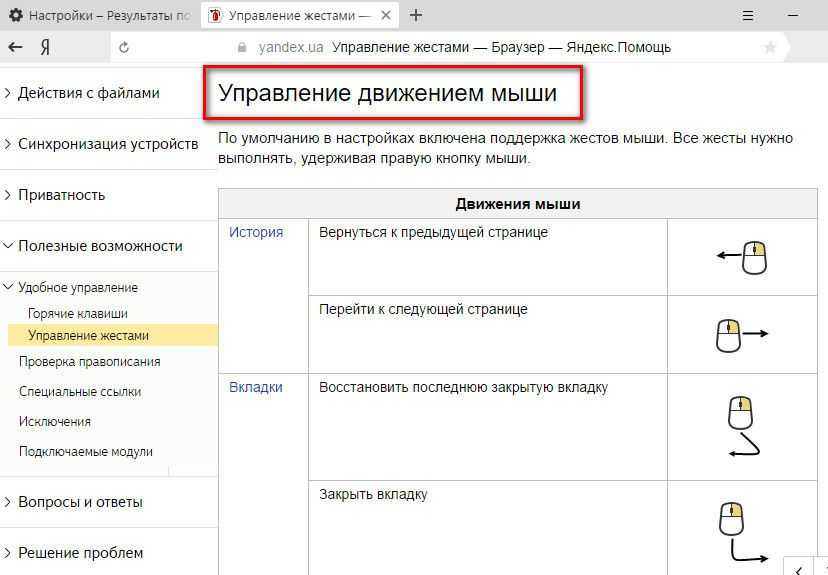828x575 pixels.
Task: Open the "Вкладки" link in table
Action: coord(256,387)
